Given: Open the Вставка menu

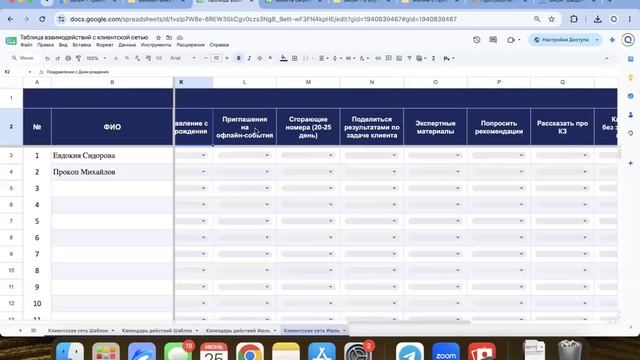Looking at the screenshot, I should 82,45.
